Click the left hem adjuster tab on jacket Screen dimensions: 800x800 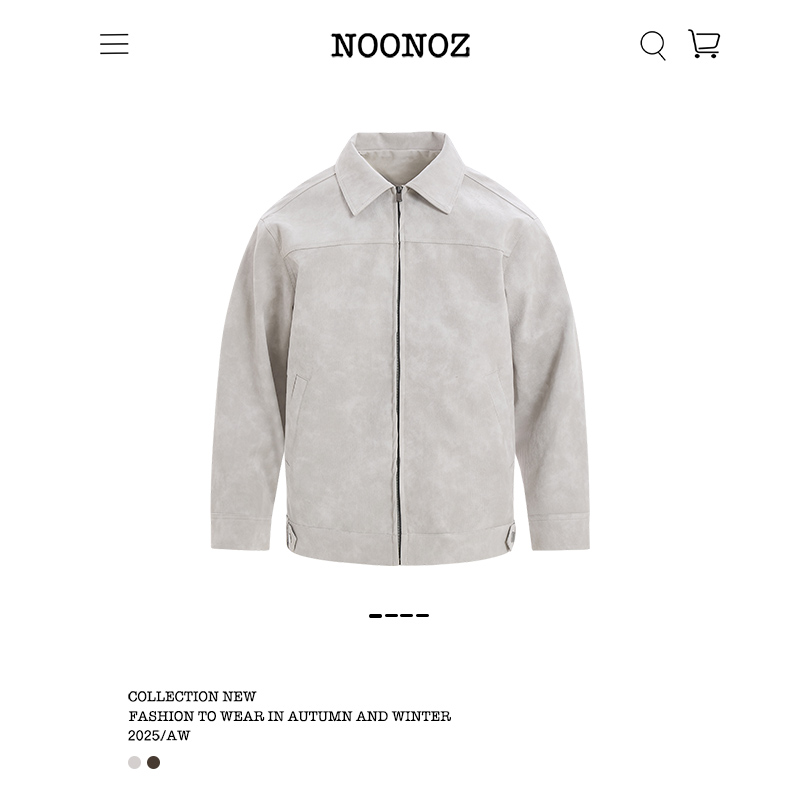click(x=291, y=534)
